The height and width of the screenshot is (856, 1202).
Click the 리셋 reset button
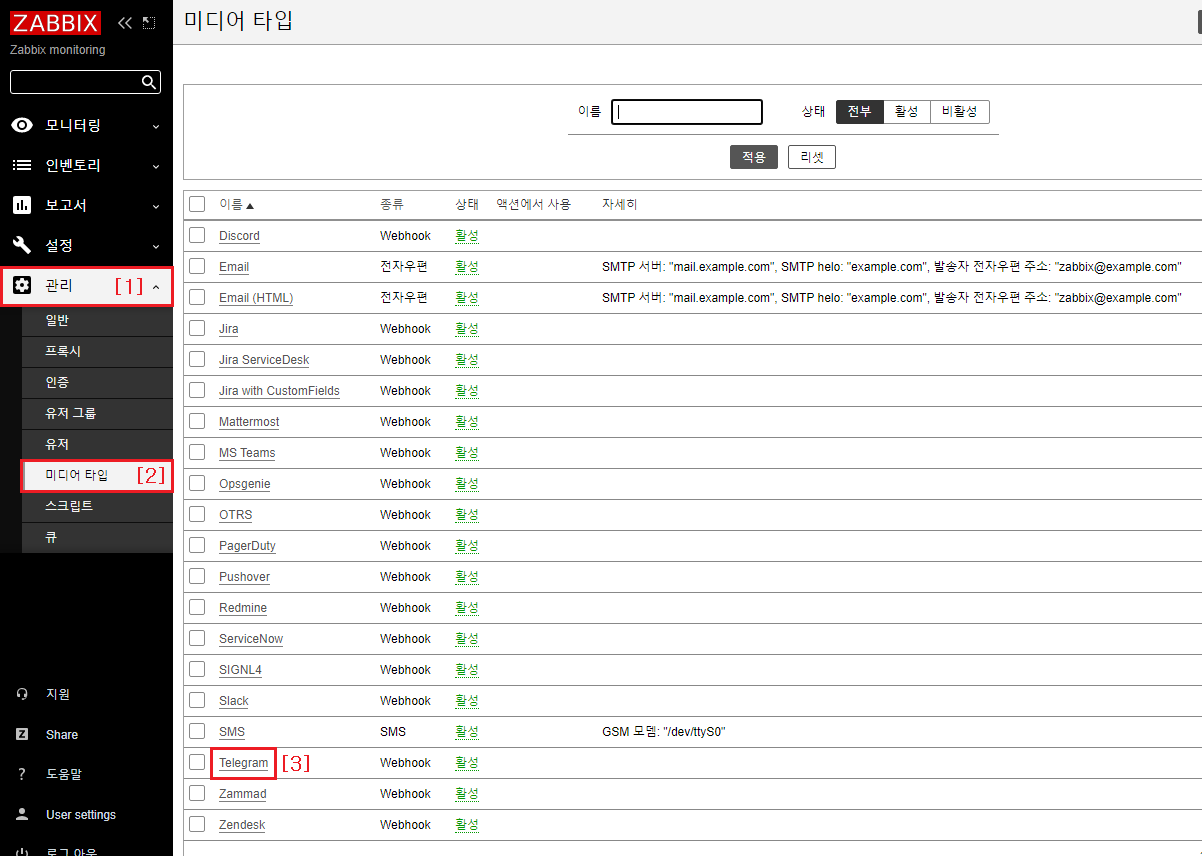811,157
